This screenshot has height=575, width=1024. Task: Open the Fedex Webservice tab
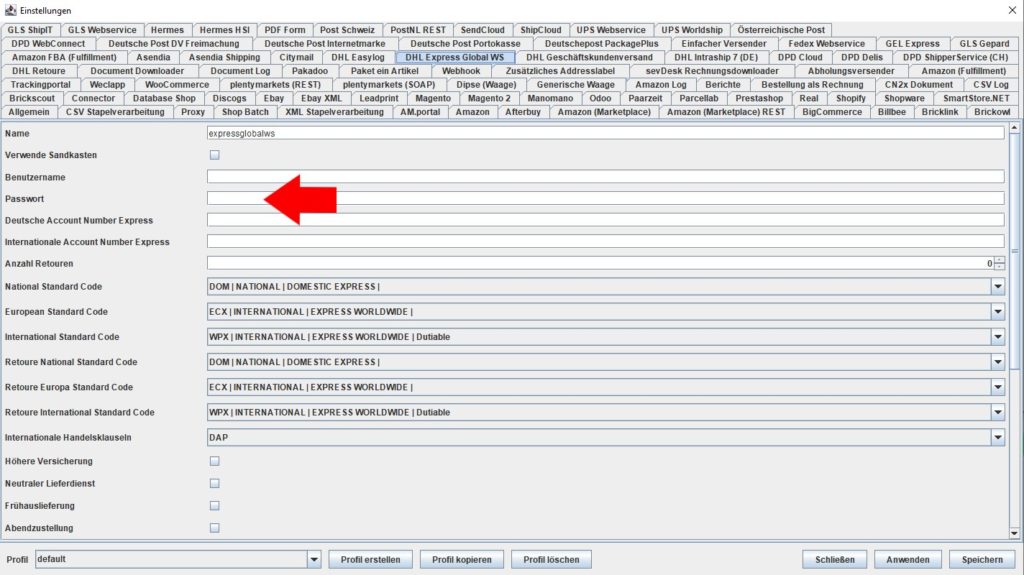coord(826,44)
